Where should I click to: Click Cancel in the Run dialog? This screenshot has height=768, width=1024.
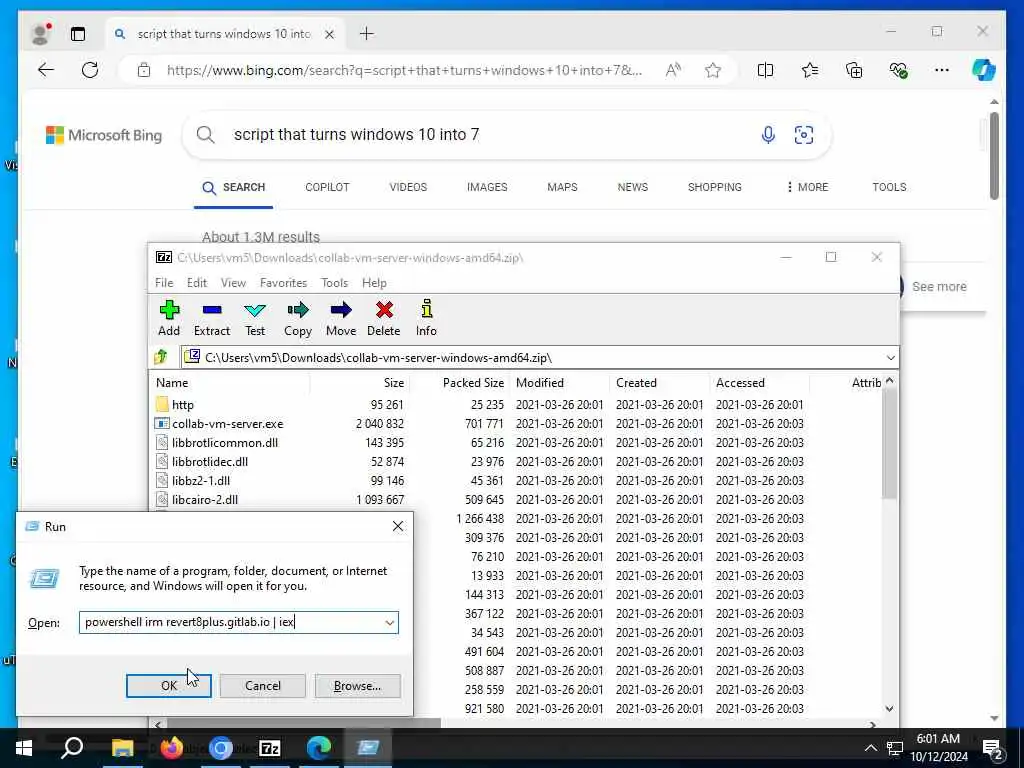point(263,686)
